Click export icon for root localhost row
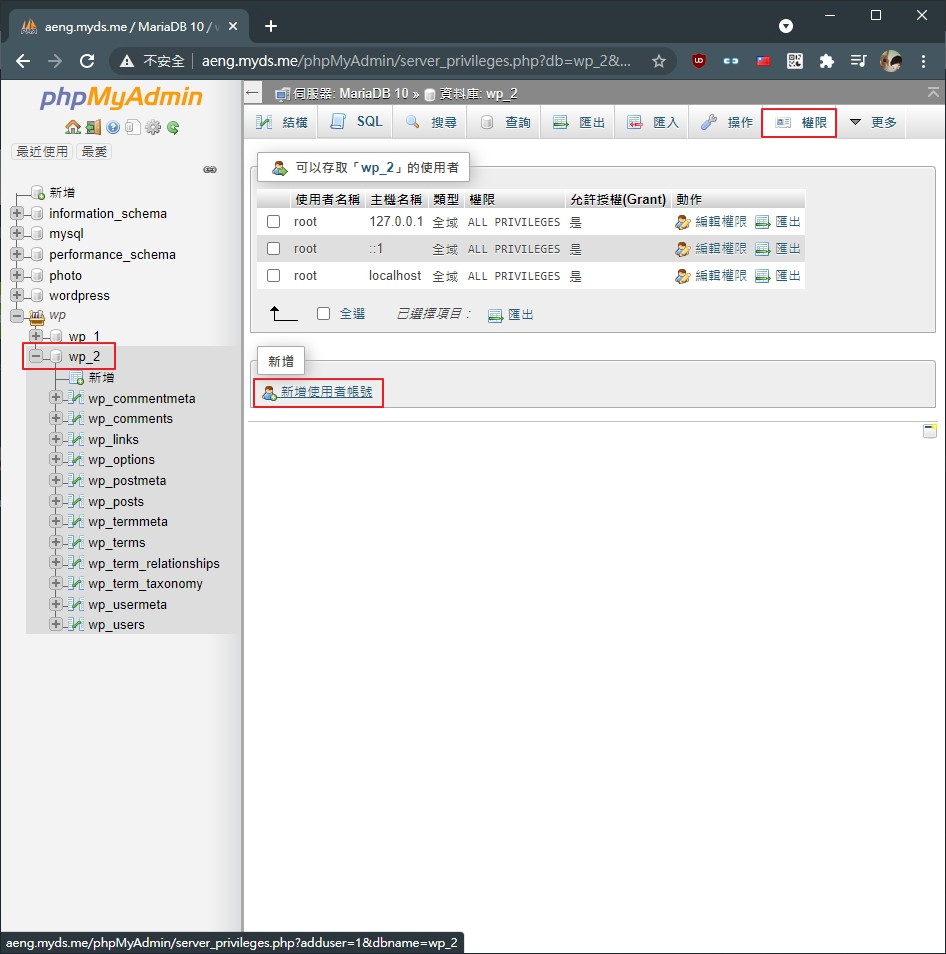Viewport: 946px width, 954px height. coord(762,276)
